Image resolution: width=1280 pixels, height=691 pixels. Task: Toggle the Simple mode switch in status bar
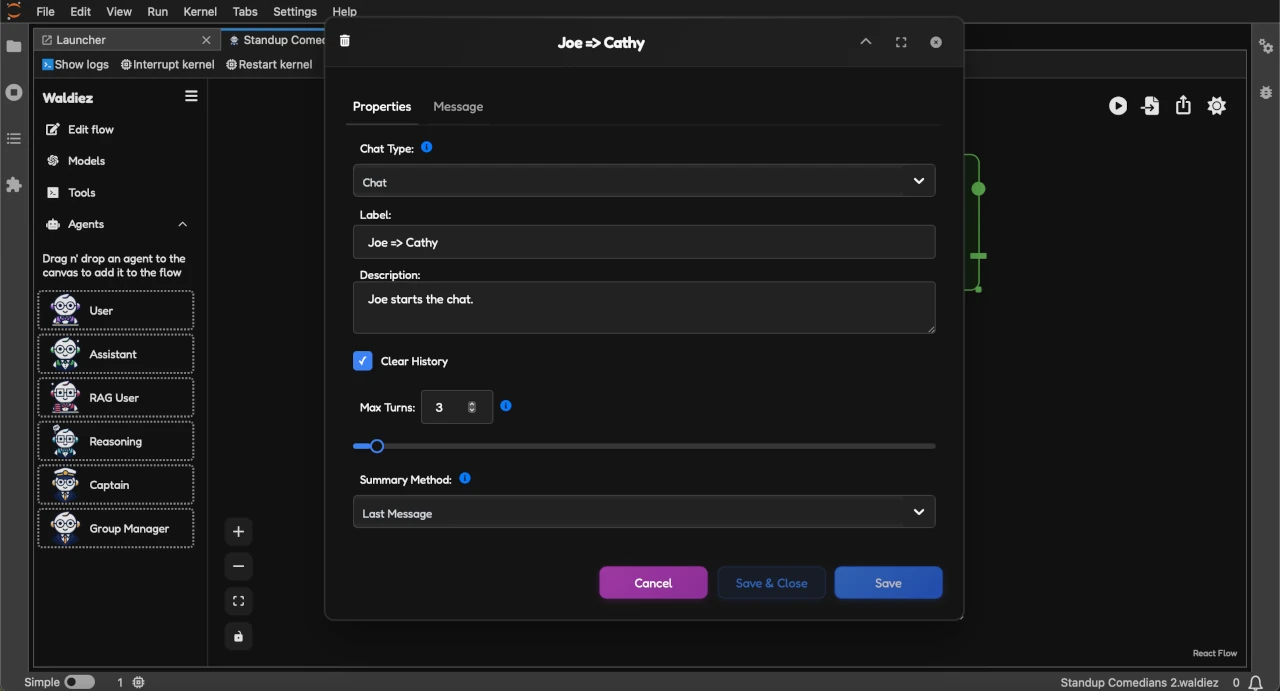79,682
